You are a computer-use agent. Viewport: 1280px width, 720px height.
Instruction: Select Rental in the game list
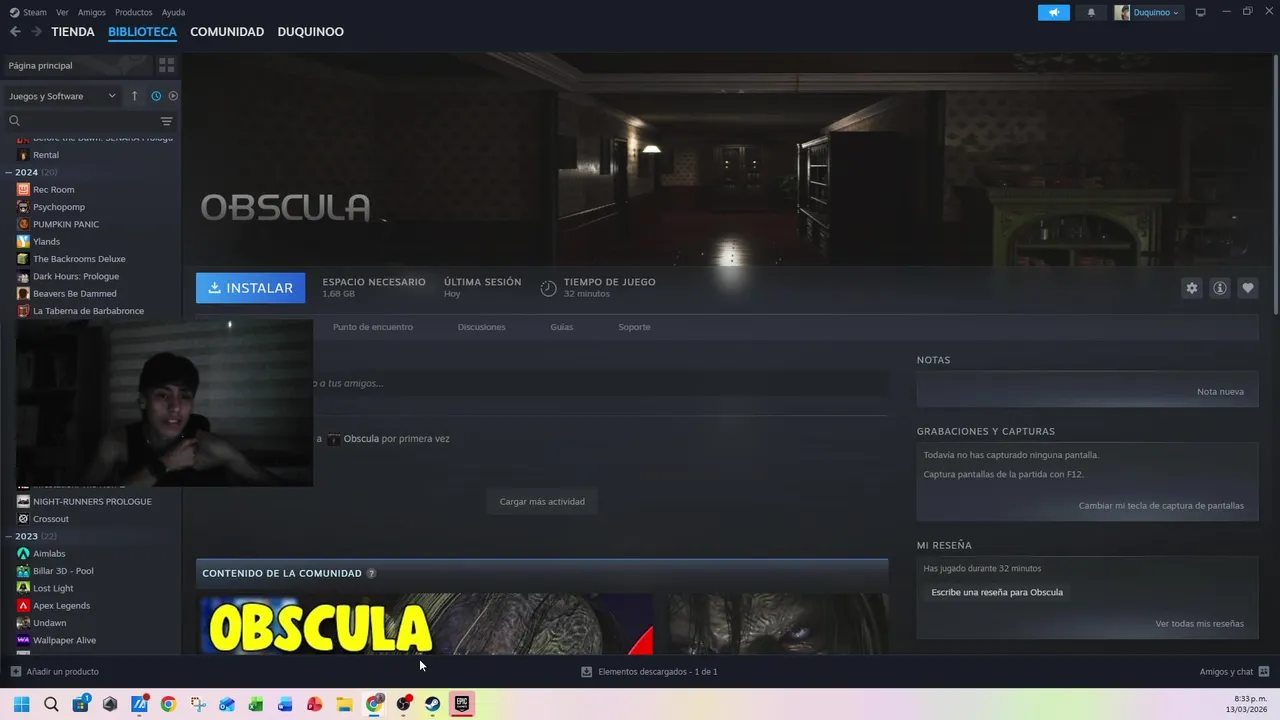45,155
